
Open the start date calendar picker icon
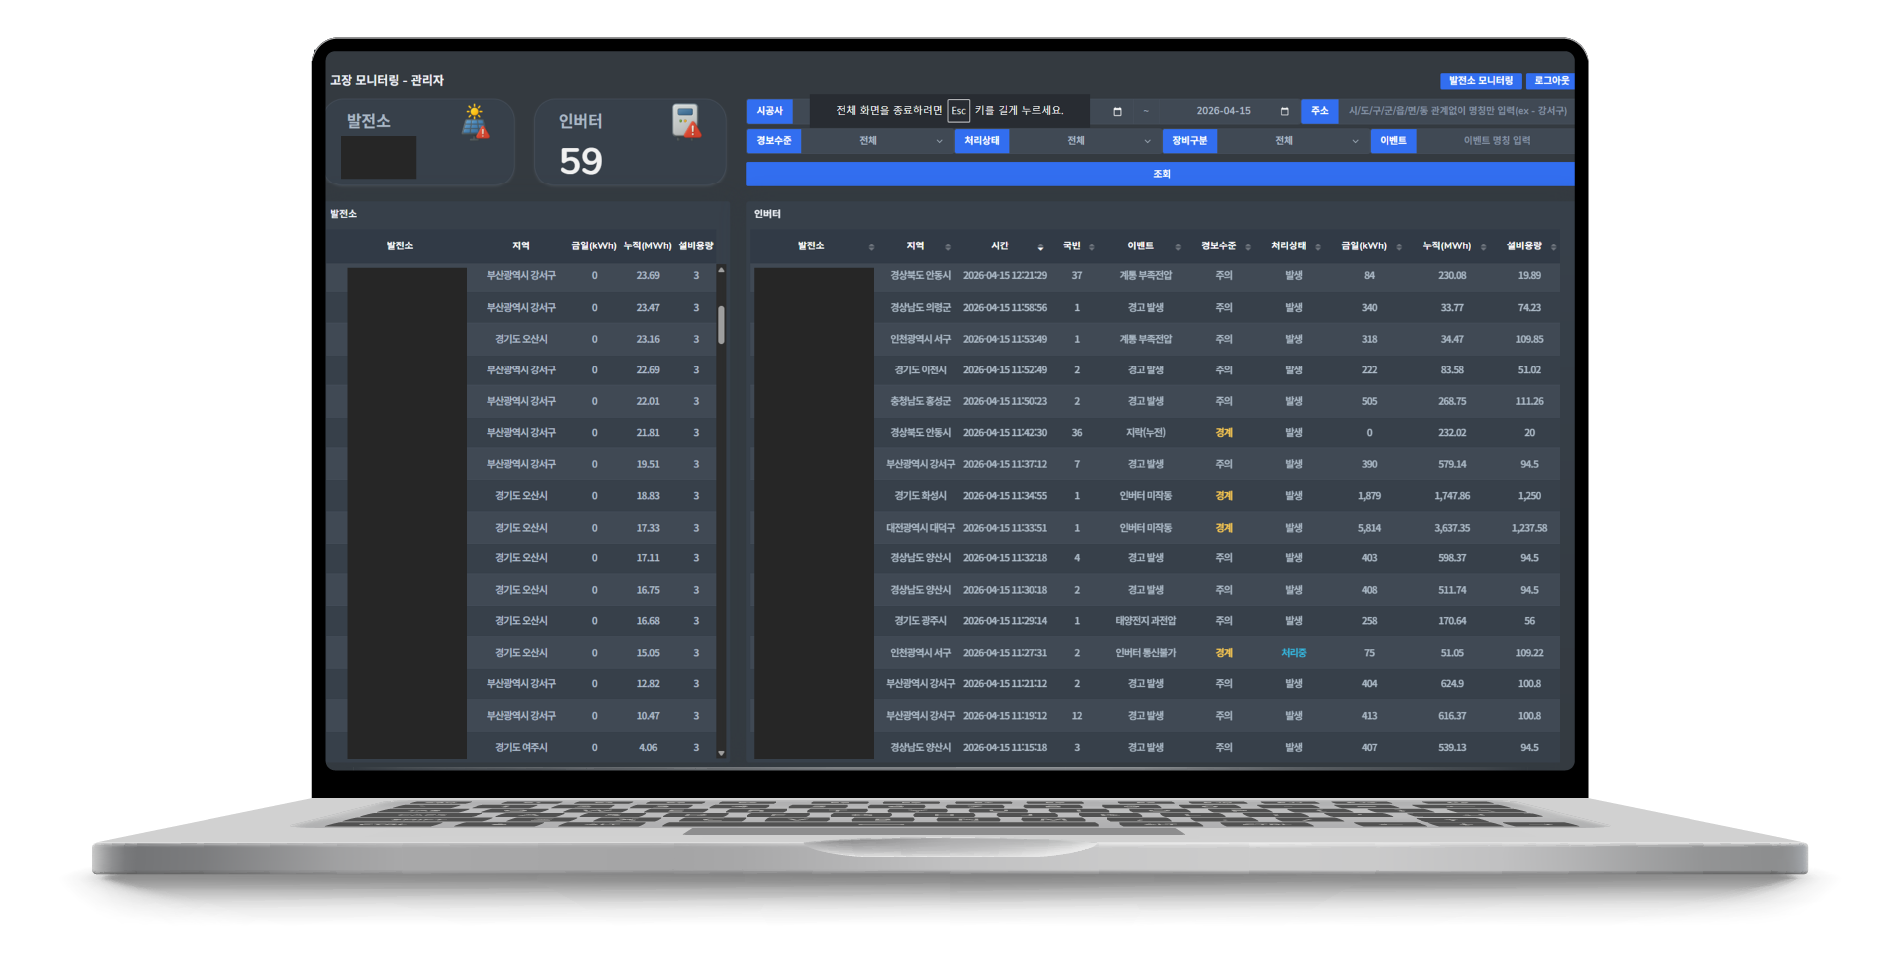point(1117,111)
